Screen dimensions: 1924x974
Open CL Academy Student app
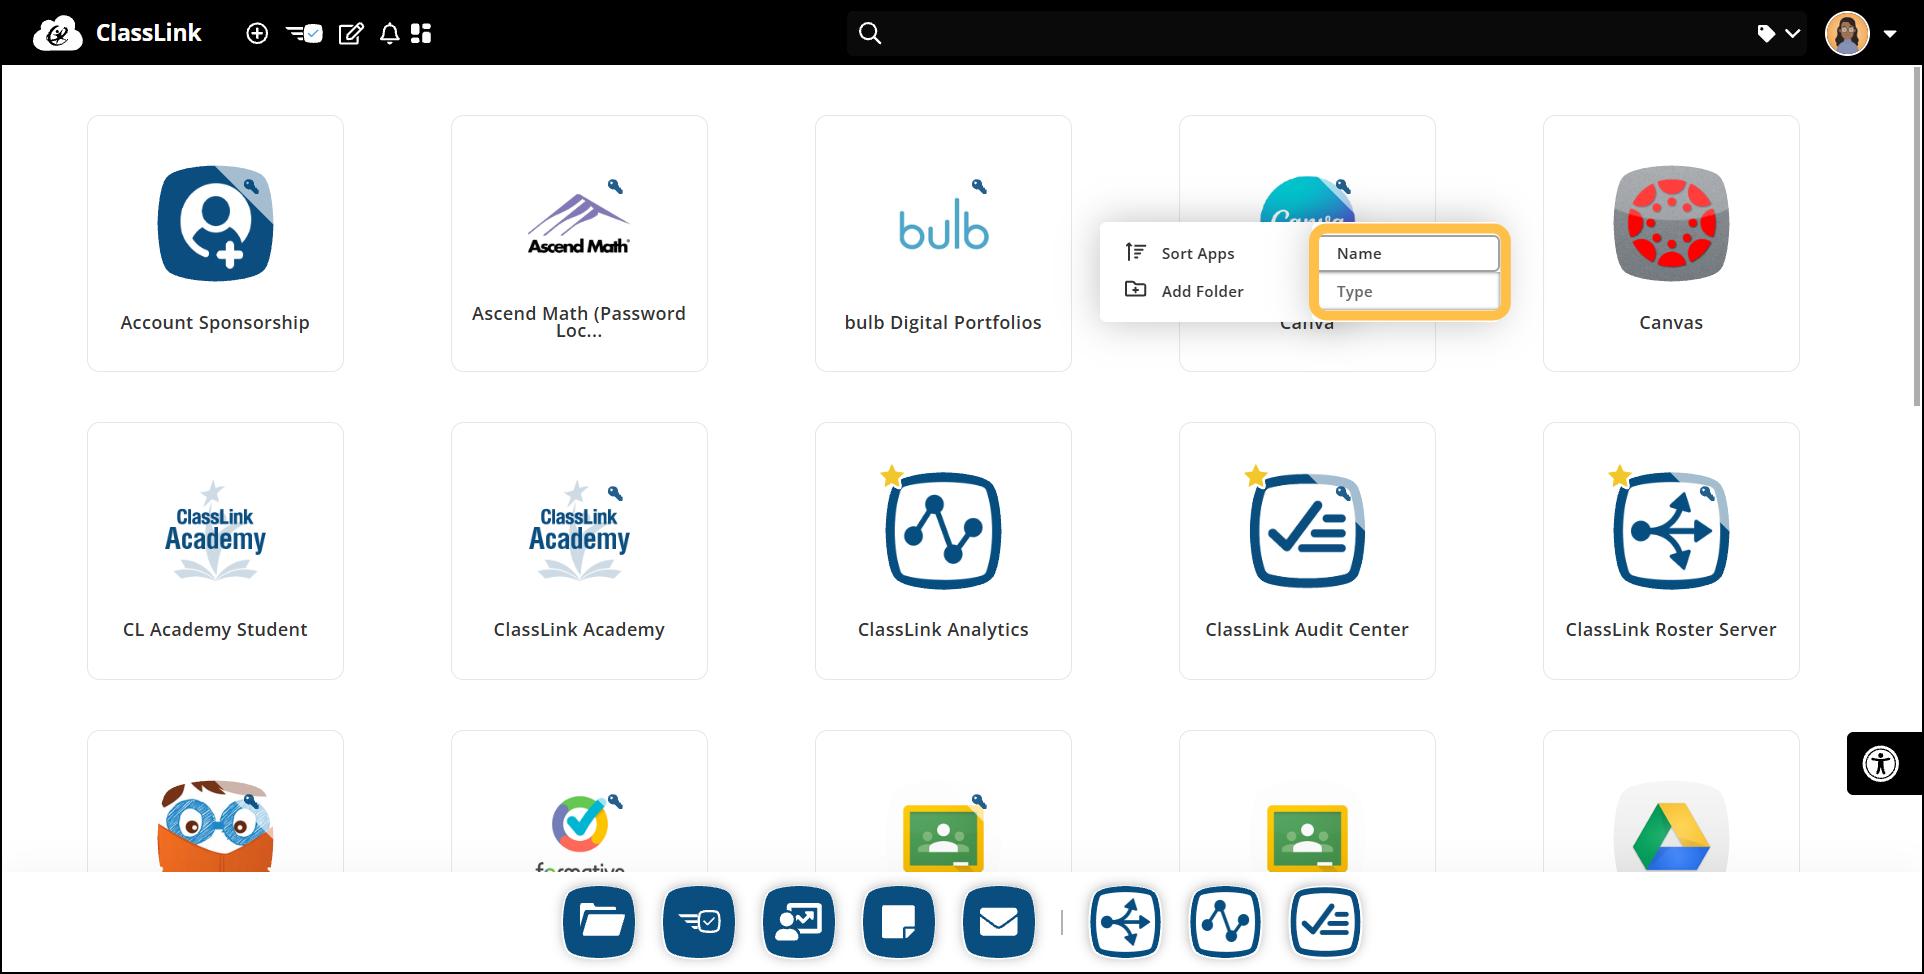pos(215,551)
